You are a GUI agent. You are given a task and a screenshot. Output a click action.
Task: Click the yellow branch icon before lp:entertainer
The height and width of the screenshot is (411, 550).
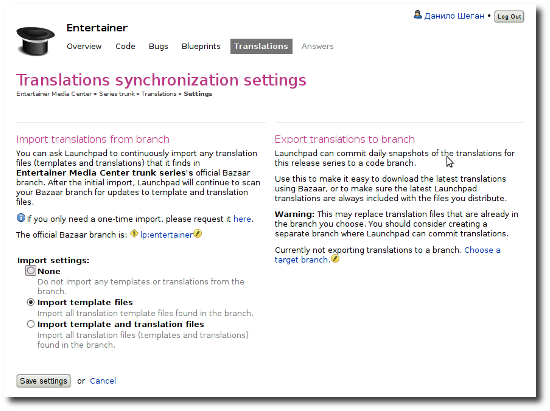134,234
